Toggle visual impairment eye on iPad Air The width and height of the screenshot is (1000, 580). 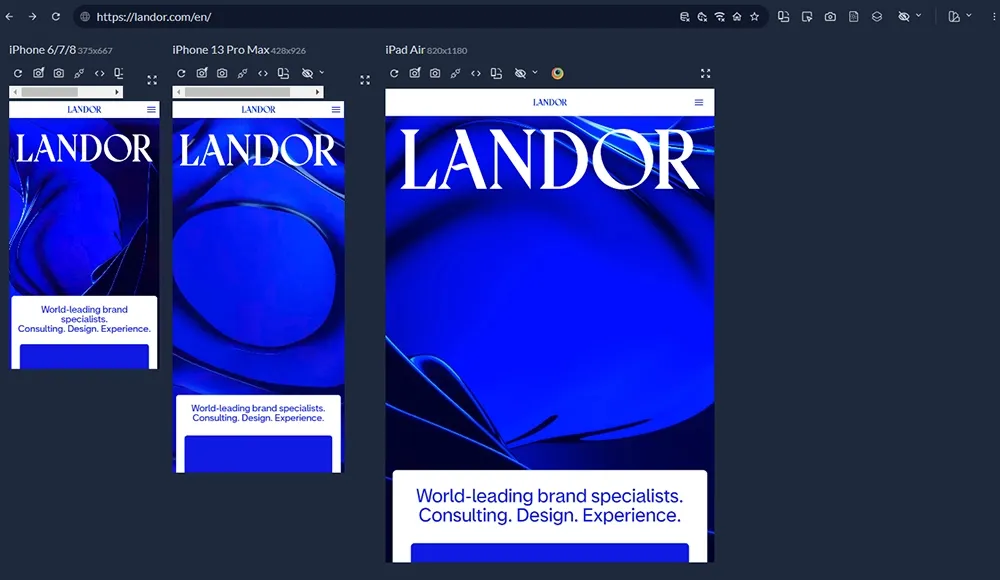(520, 73)
